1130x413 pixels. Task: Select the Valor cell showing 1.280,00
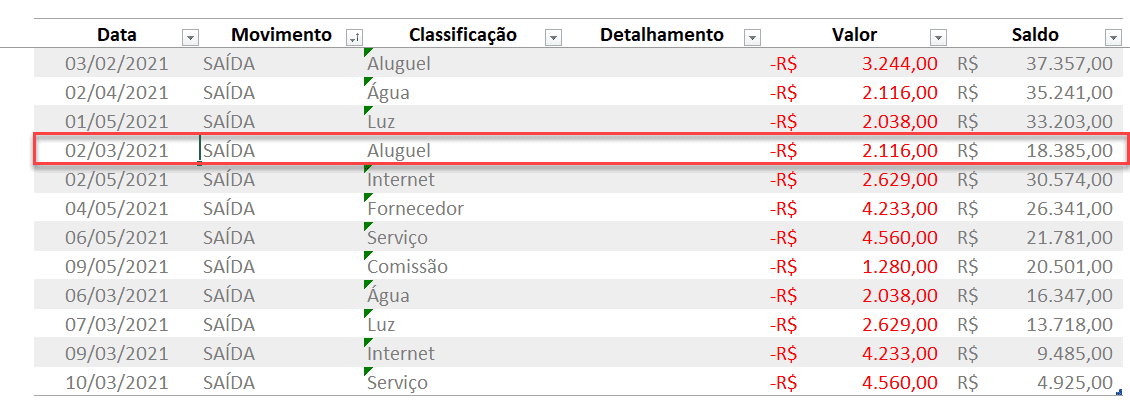[855, 267]
